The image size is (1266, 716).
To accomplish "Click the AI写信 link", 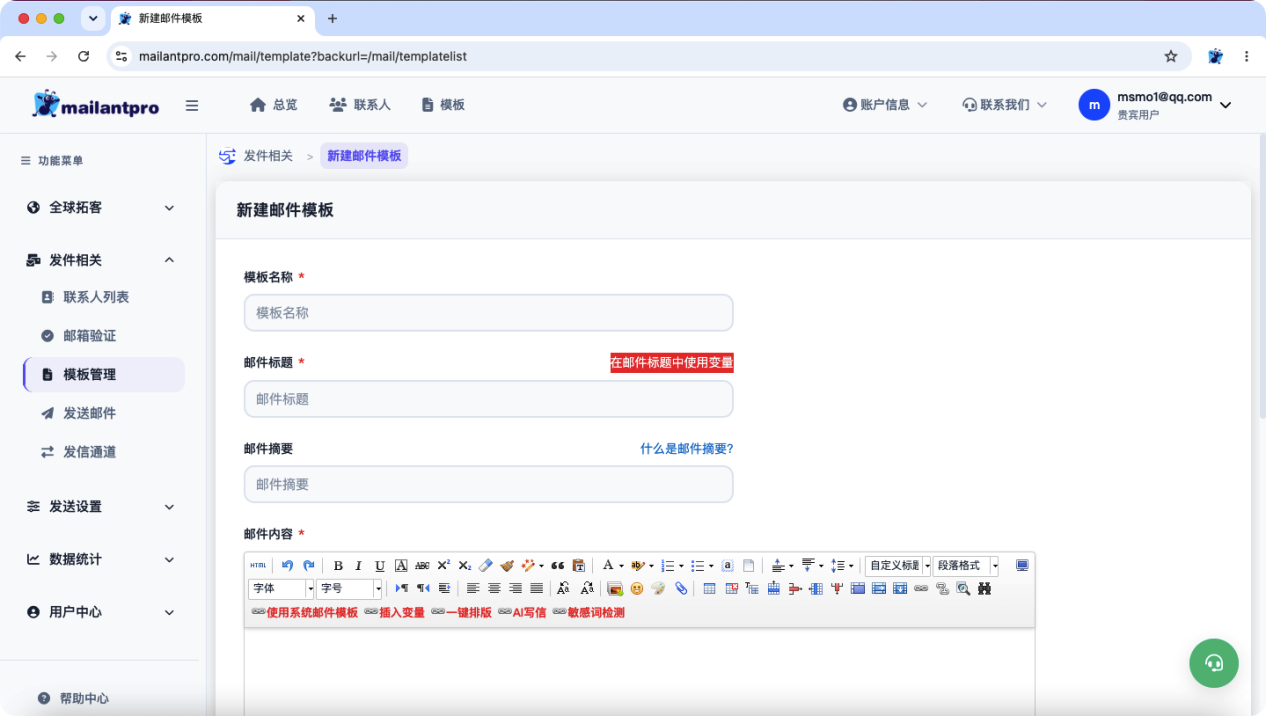I will click(x=522, y=612).
